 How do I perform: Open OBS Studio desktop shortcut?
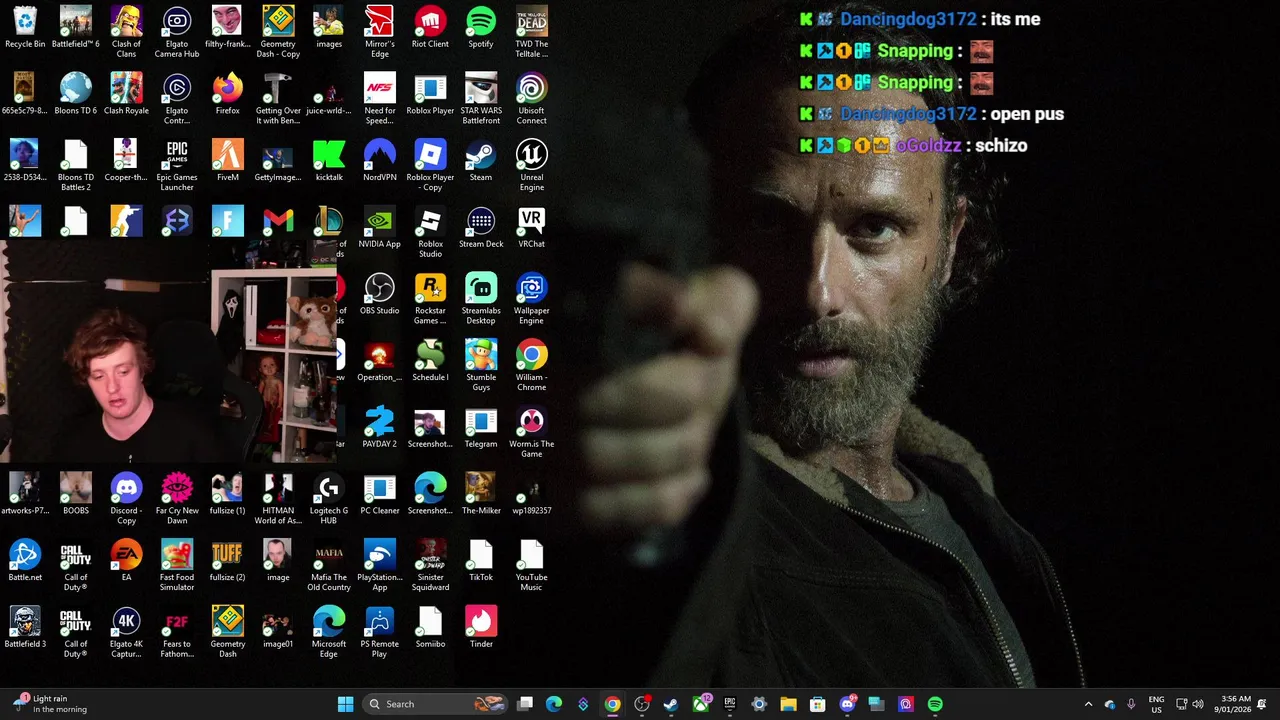click(x=379, y=295)
